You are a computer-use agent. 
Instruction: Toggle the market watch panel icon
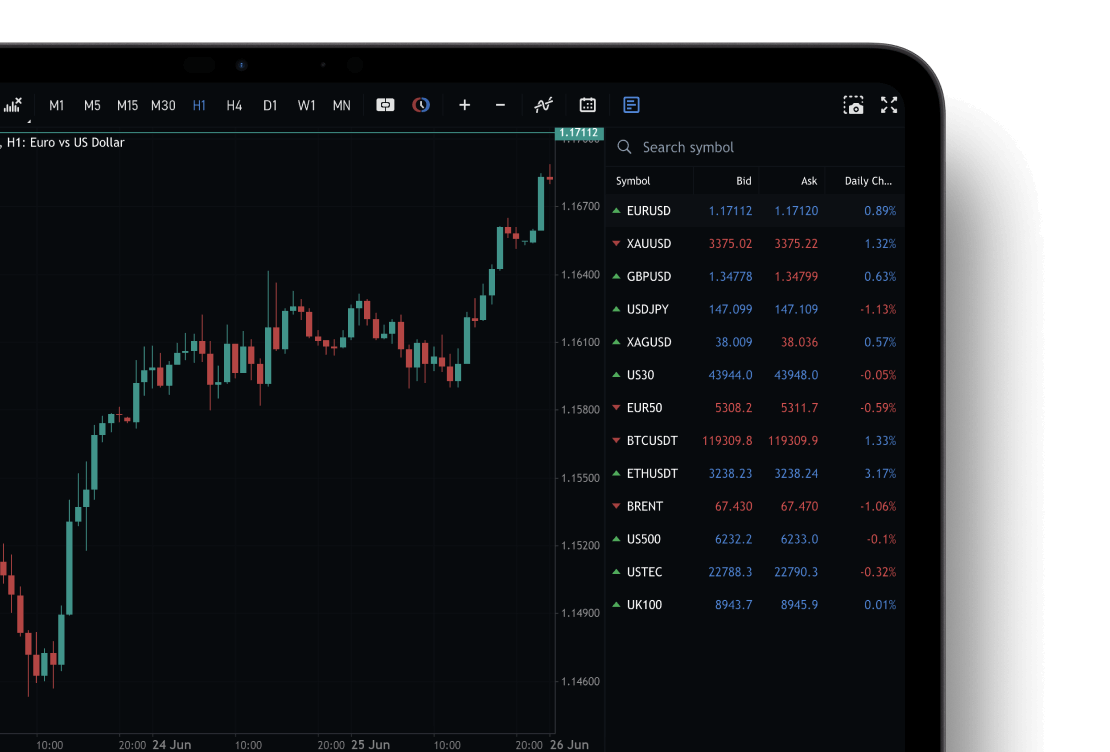point(631,105)
